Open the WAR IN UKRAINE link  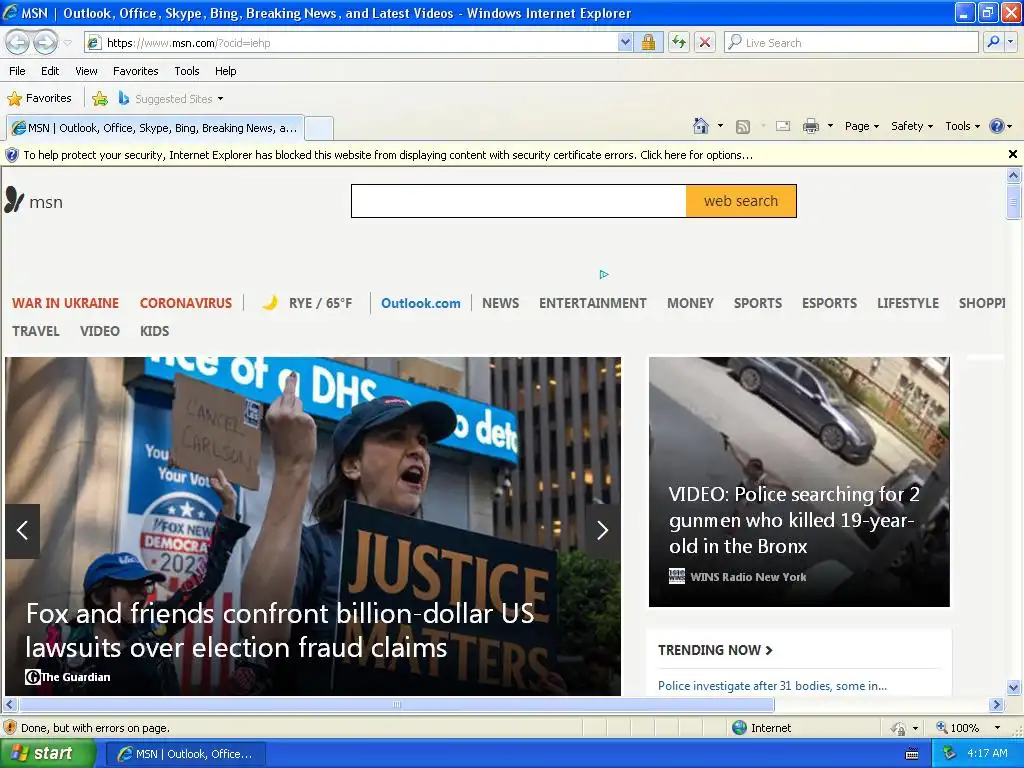pos(65,303)
